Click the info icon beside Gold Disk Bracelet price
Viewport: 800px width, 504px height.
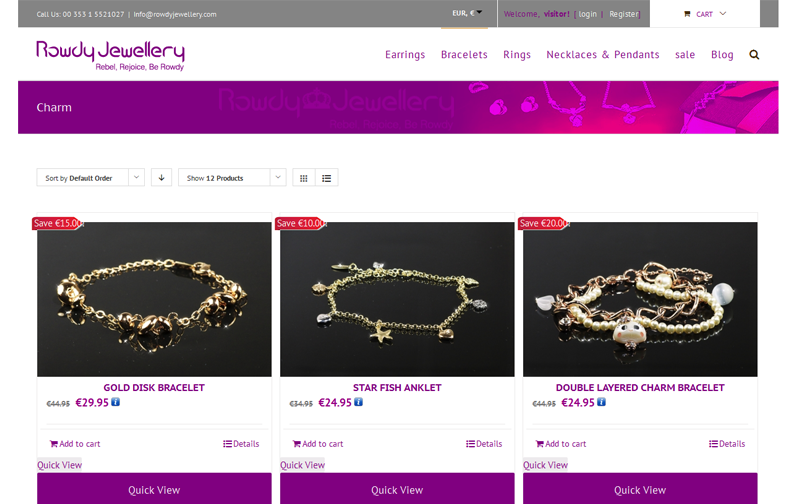click(x=116, y=402)
